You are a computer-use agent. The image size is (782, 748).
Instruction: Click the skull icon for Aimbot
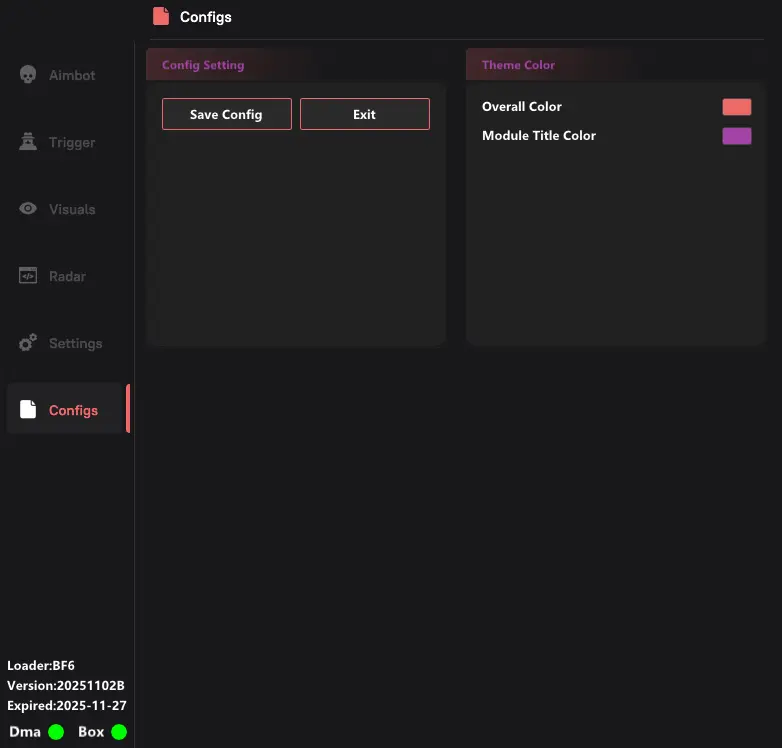tap(28, 75)
